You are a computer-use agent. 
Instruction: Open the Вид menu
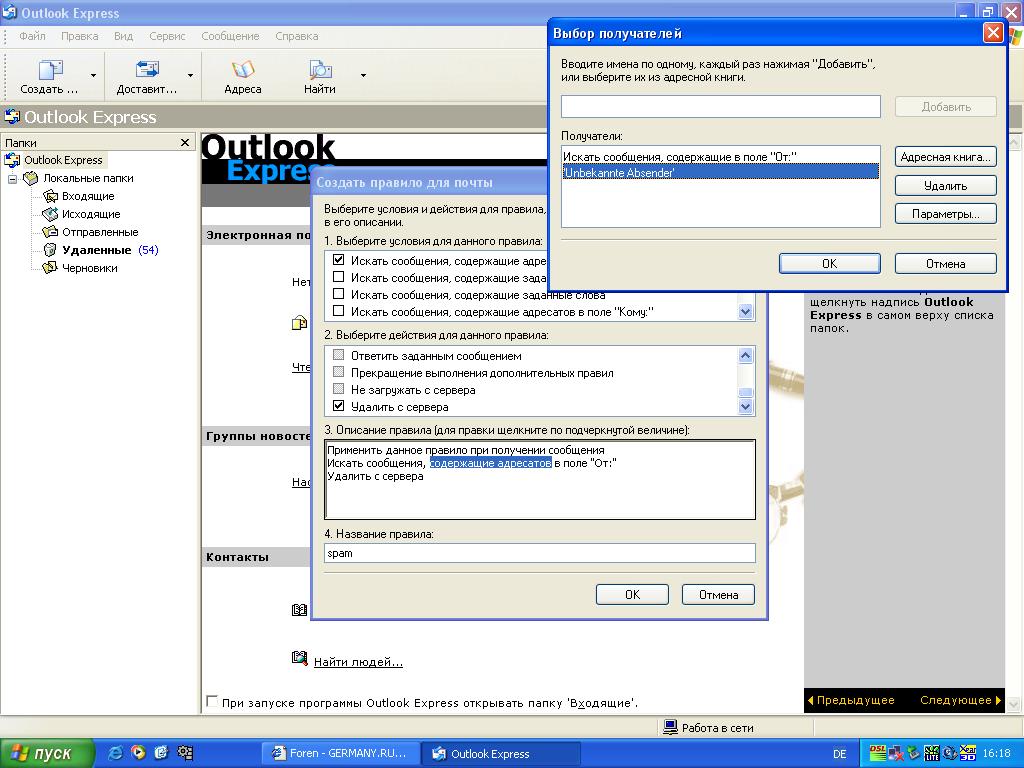[x=123, y=36]
